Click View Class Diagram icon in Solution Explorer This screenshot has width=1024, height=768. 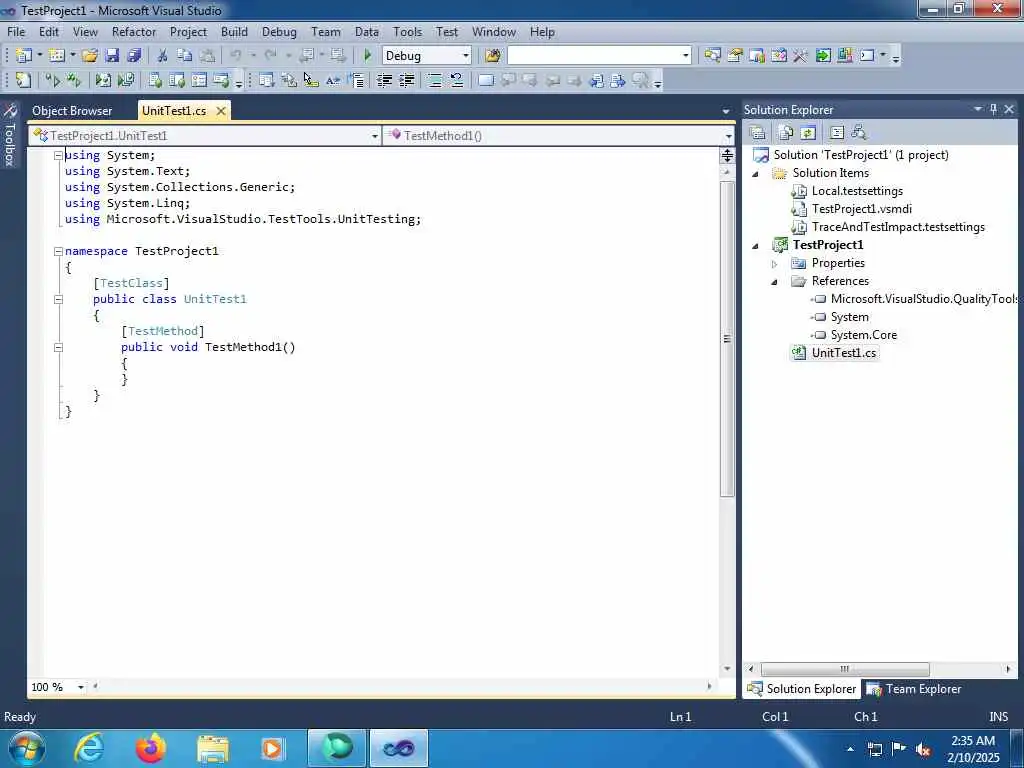coord(859,133)
